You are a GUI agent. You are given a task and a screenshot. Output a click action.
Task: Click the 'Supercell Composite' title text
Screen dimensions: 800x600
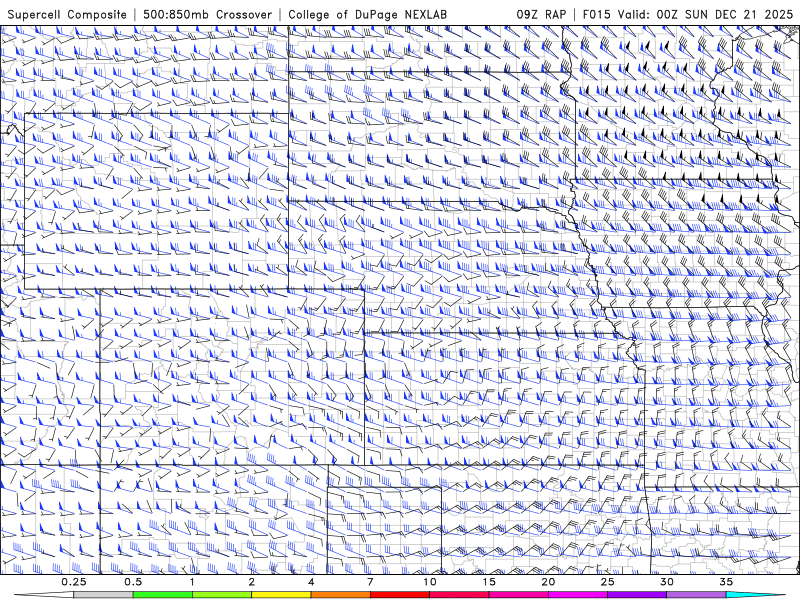pos(67,15)
